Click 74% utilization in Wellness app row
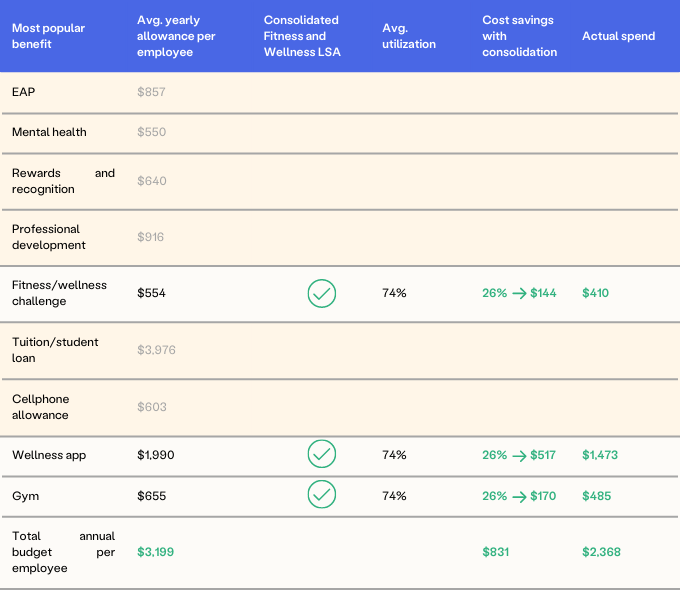Viewport: 680px width, 590px height. coord(394,455)
